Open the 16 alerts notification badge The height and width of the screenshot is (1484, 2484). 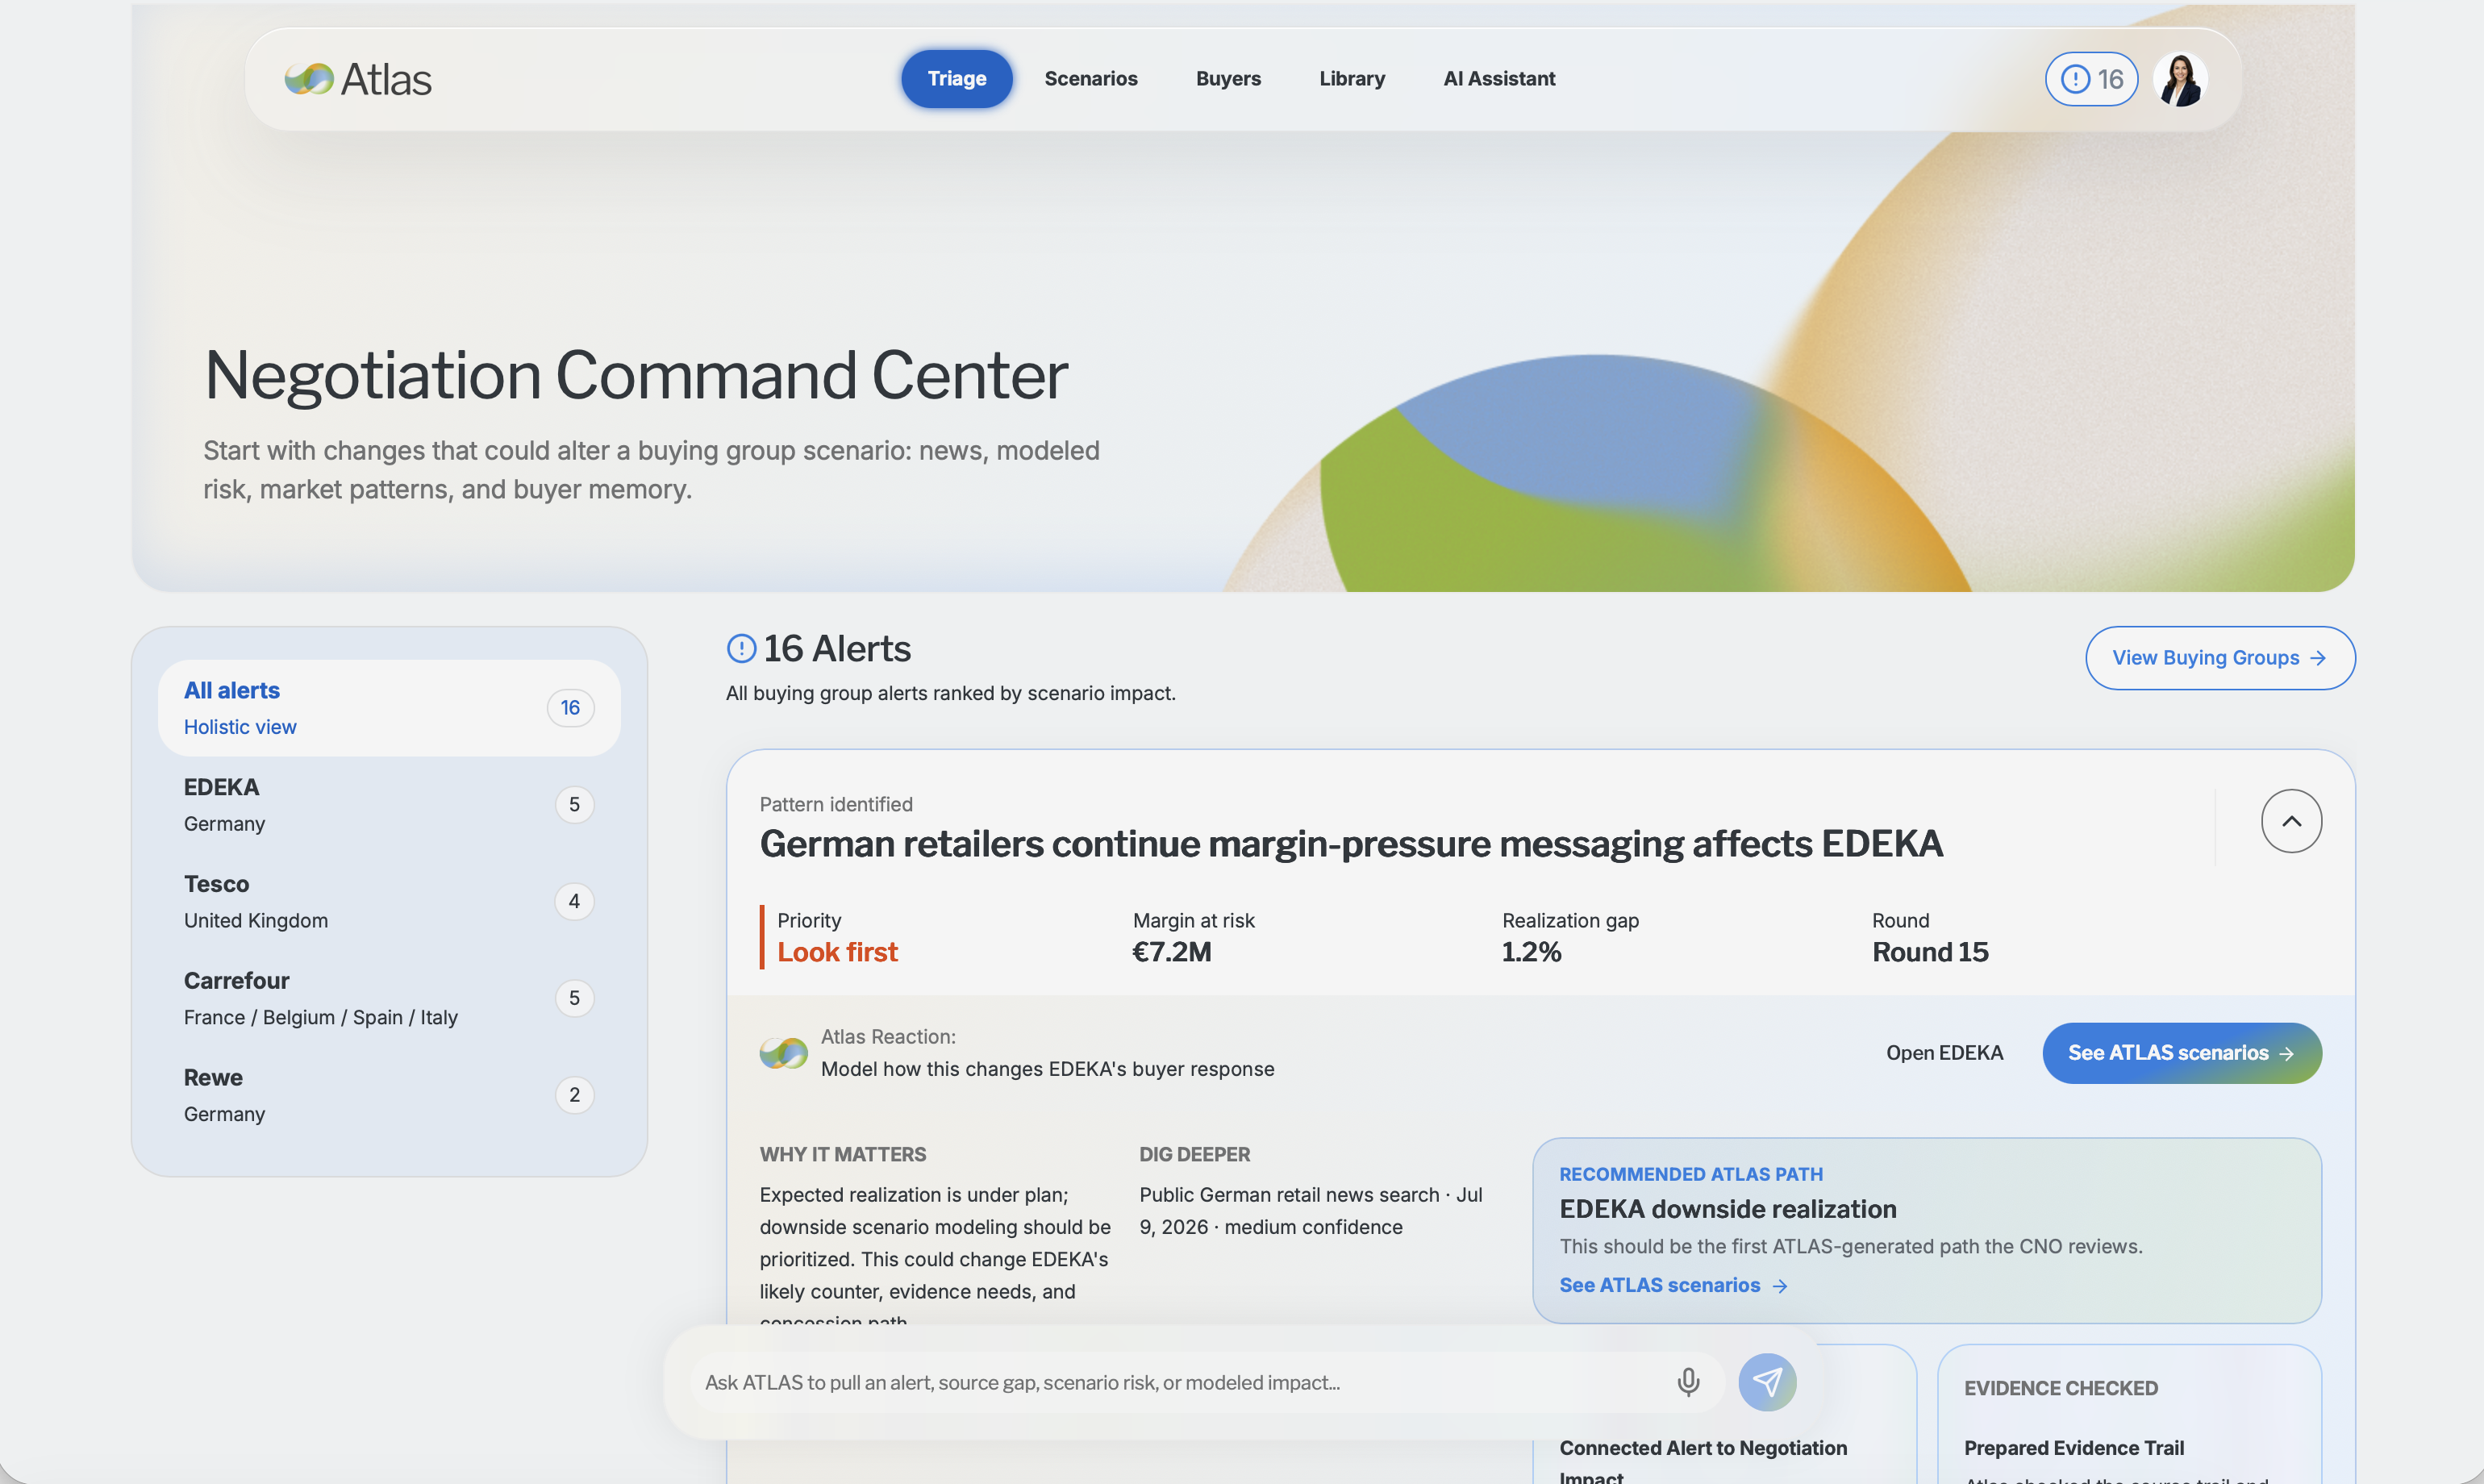(x=2091, y=79)
